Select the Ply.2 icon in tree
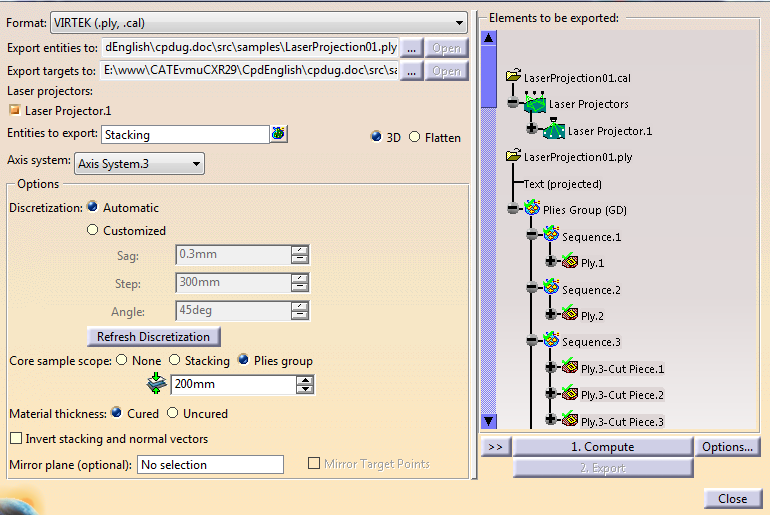770x515 pixels. (569, 315)
